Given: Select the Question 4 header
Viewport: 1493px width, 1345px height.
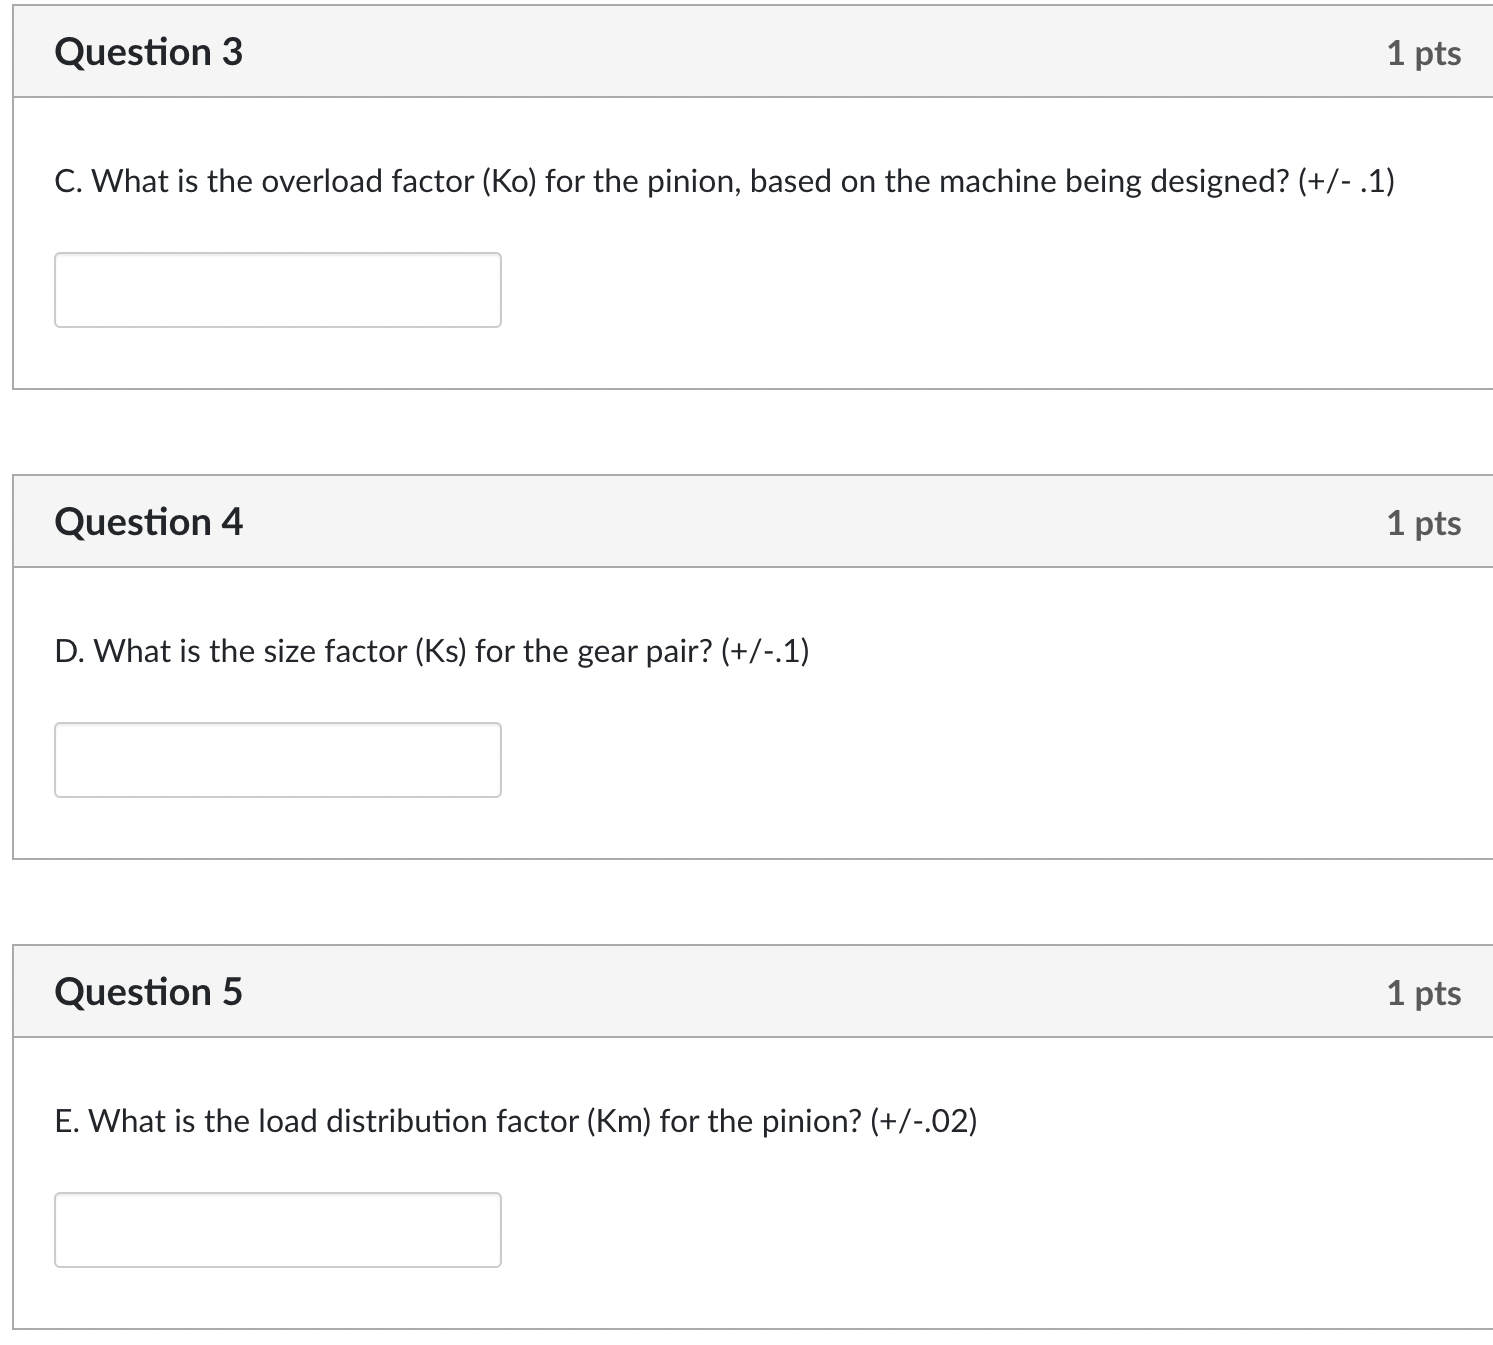Looking at the screenshot, I should click(148, 520).
